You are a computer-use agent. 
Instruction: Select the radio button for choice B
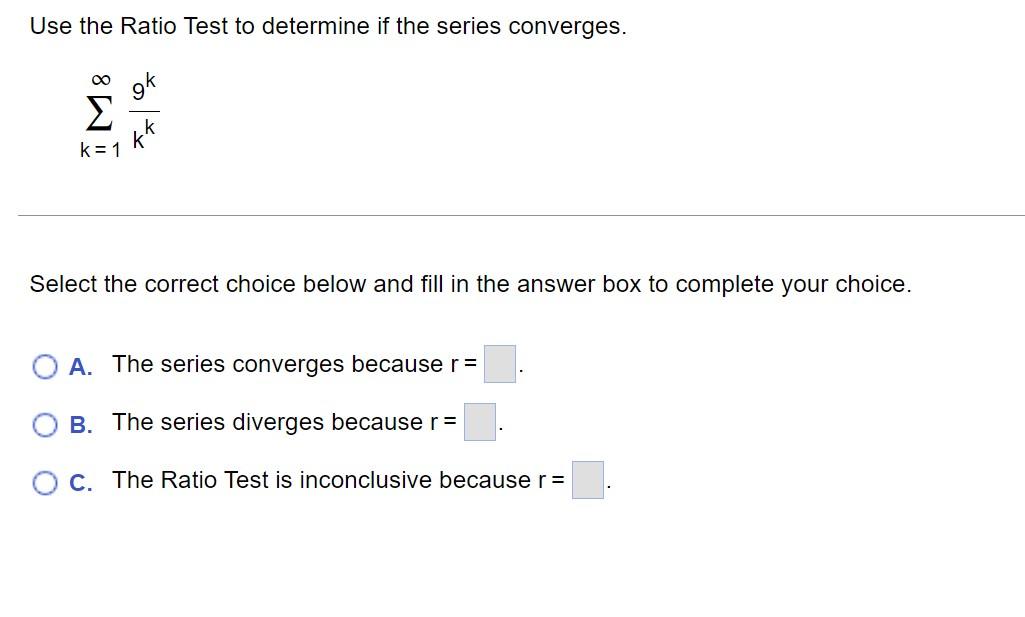point(44,425)
